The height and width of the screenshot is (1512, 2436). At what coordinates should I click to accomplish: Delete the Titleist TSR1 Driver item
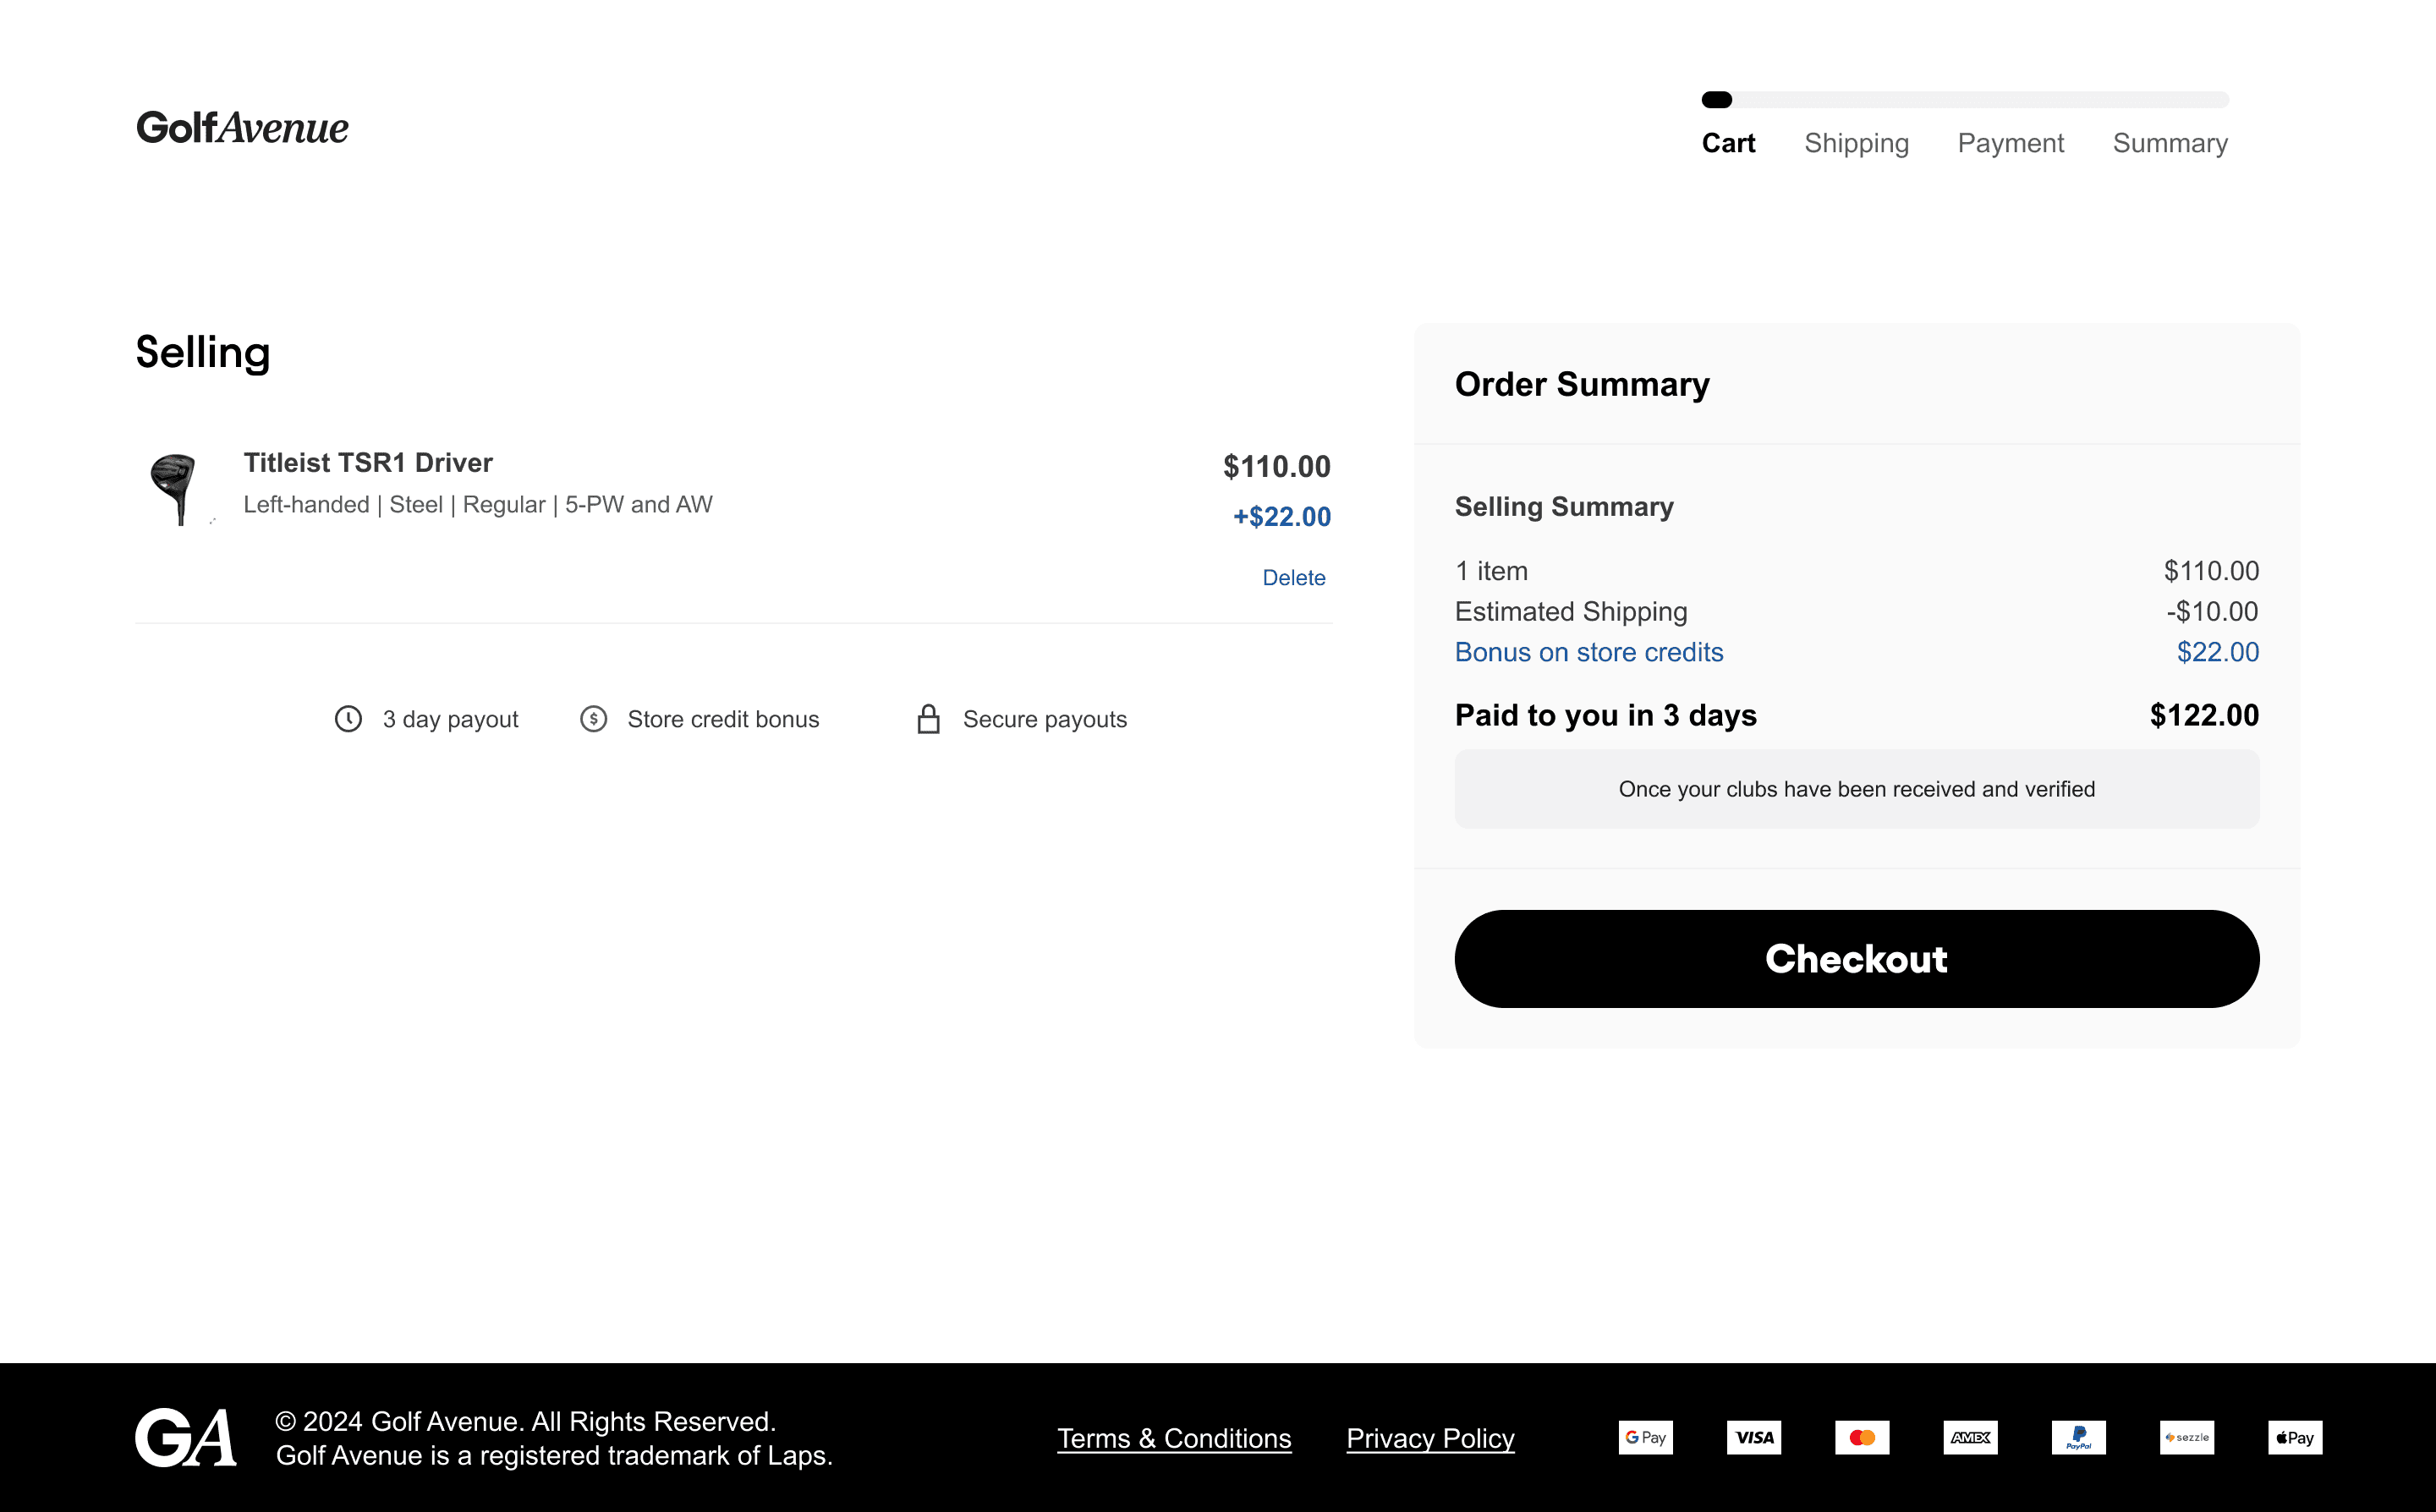1293,578
